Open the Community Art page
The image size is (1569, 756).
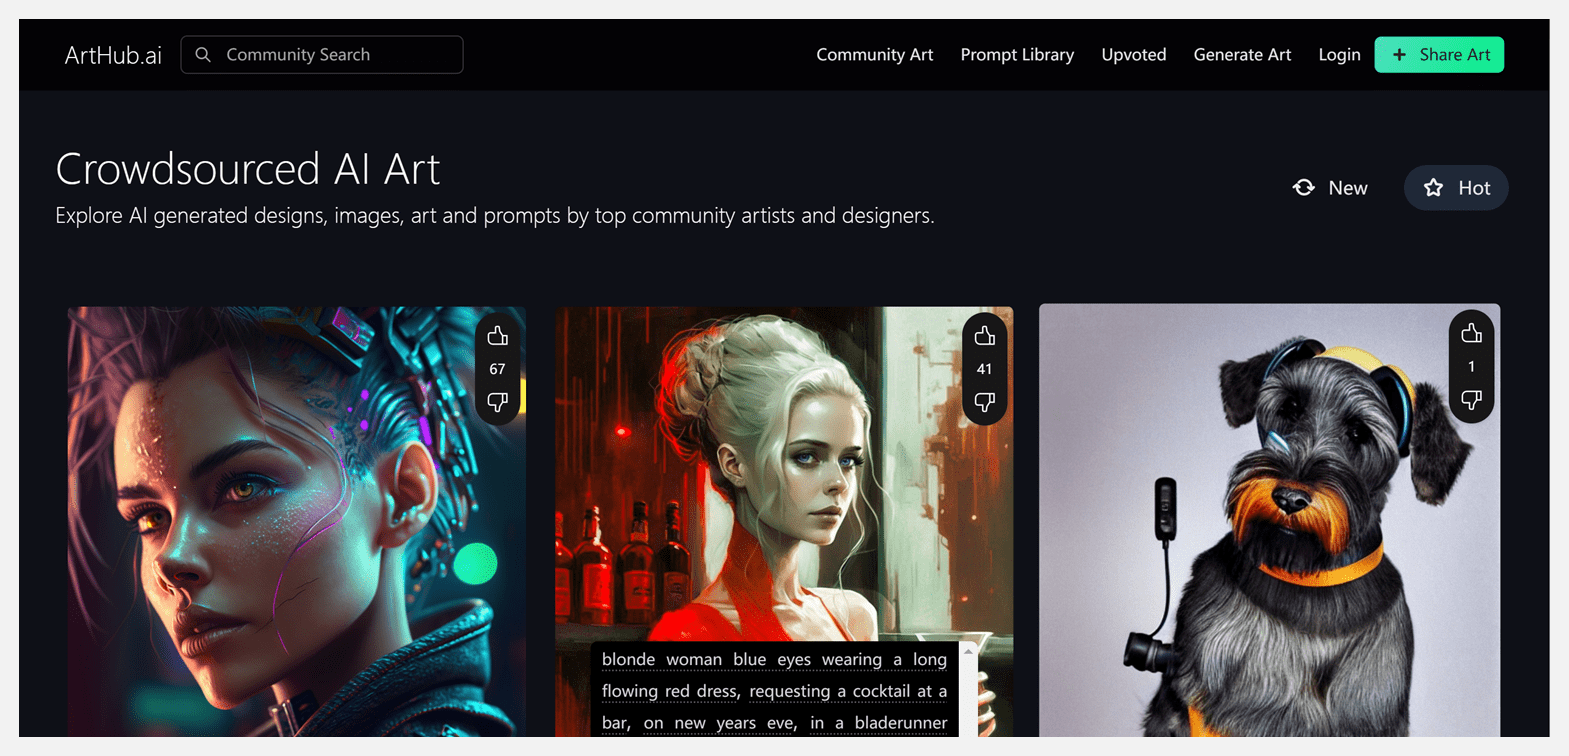(x=874, y=55)
